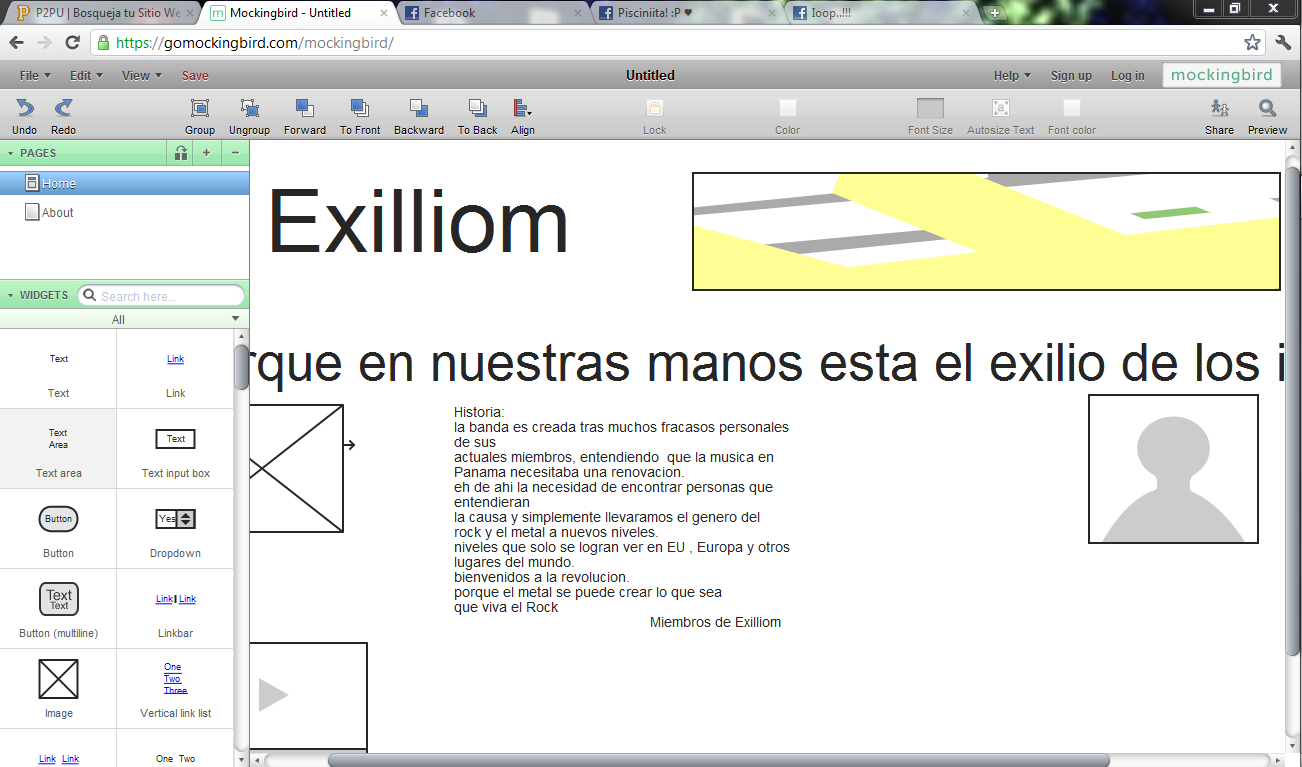Image resolution: width=1302 pixels, height=767 pixels.
Task: Open the Color swatch picker
Action: pyautogui.click(x=788, y=108)
